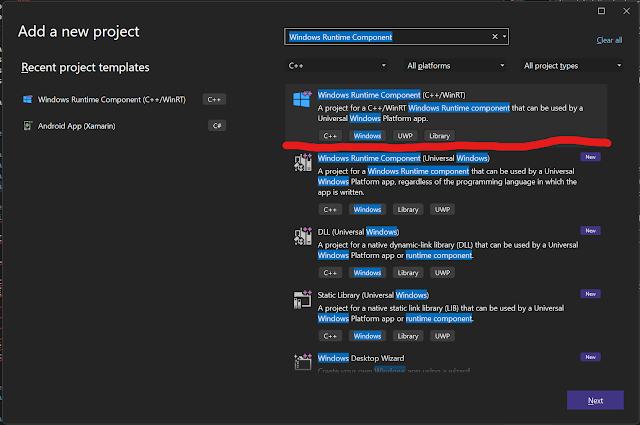Click the C++ tag under the C++/WinRT template

coord(330,136)
